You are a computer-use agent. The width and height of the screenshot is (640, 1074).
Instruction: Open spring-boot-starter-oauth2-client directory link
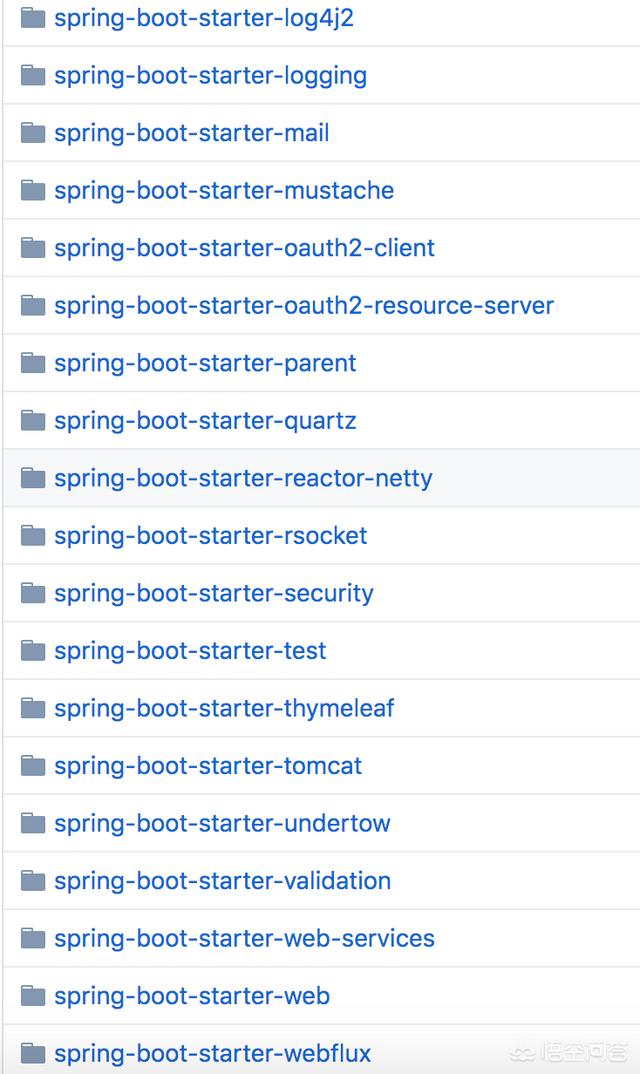point(244,248)
